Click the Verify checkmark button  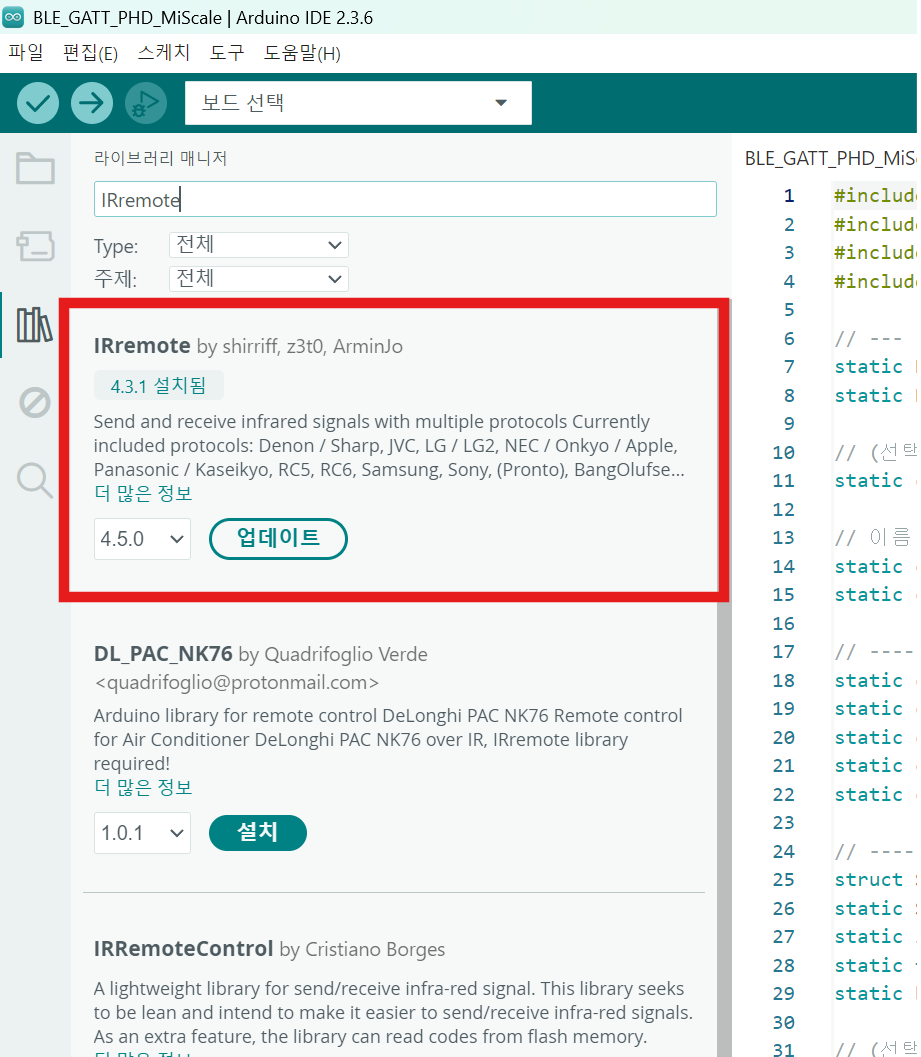[38, 103]
